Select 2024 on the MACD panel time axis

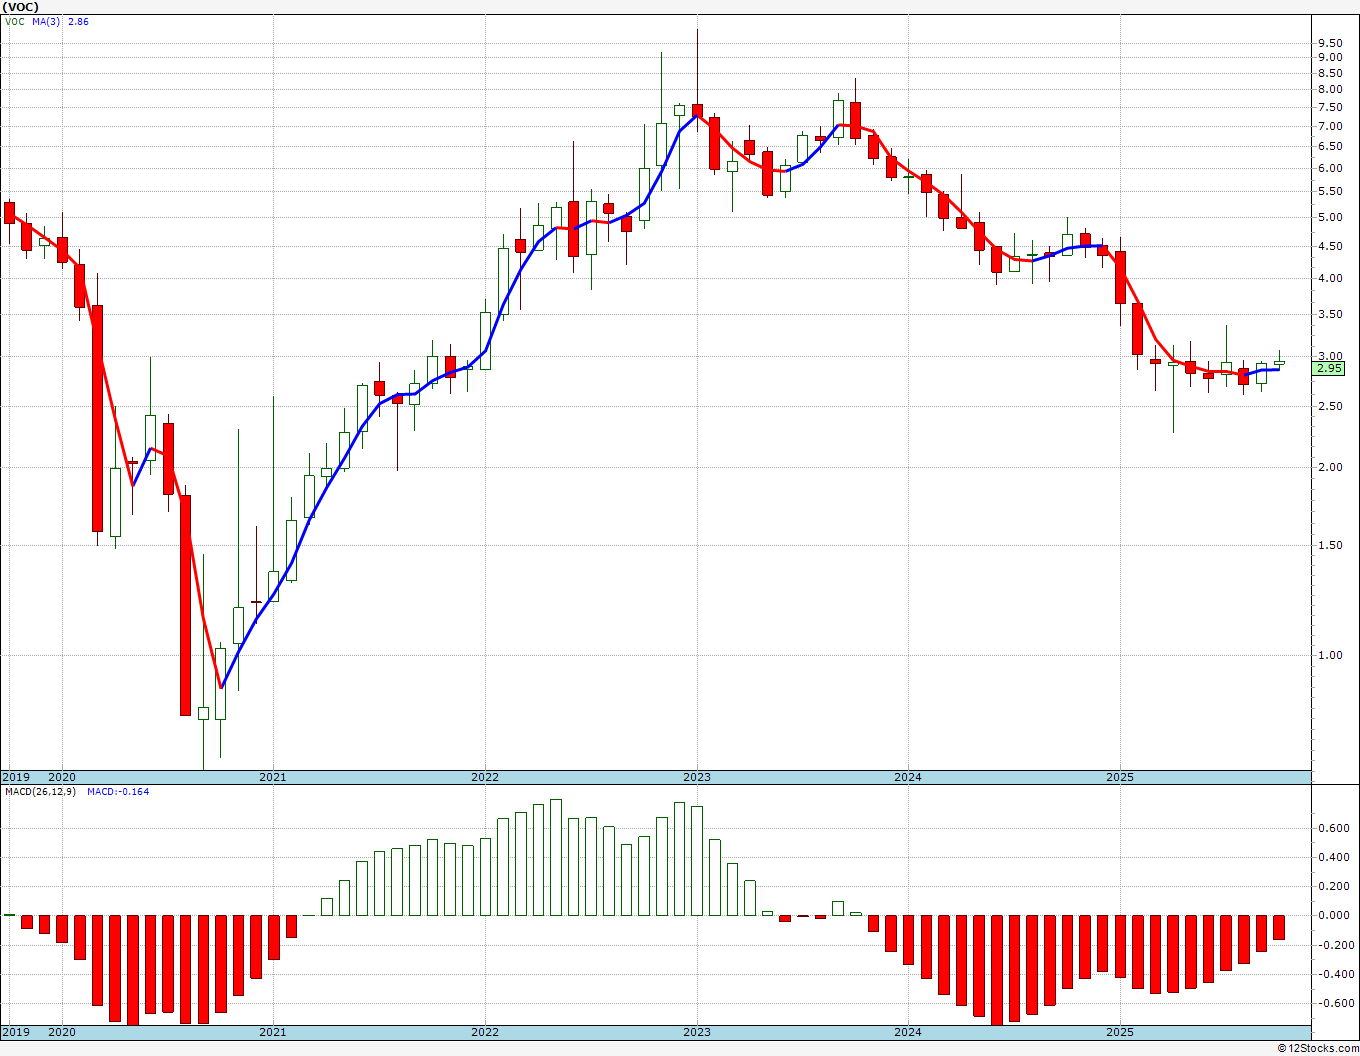[x=908, y=1032]
